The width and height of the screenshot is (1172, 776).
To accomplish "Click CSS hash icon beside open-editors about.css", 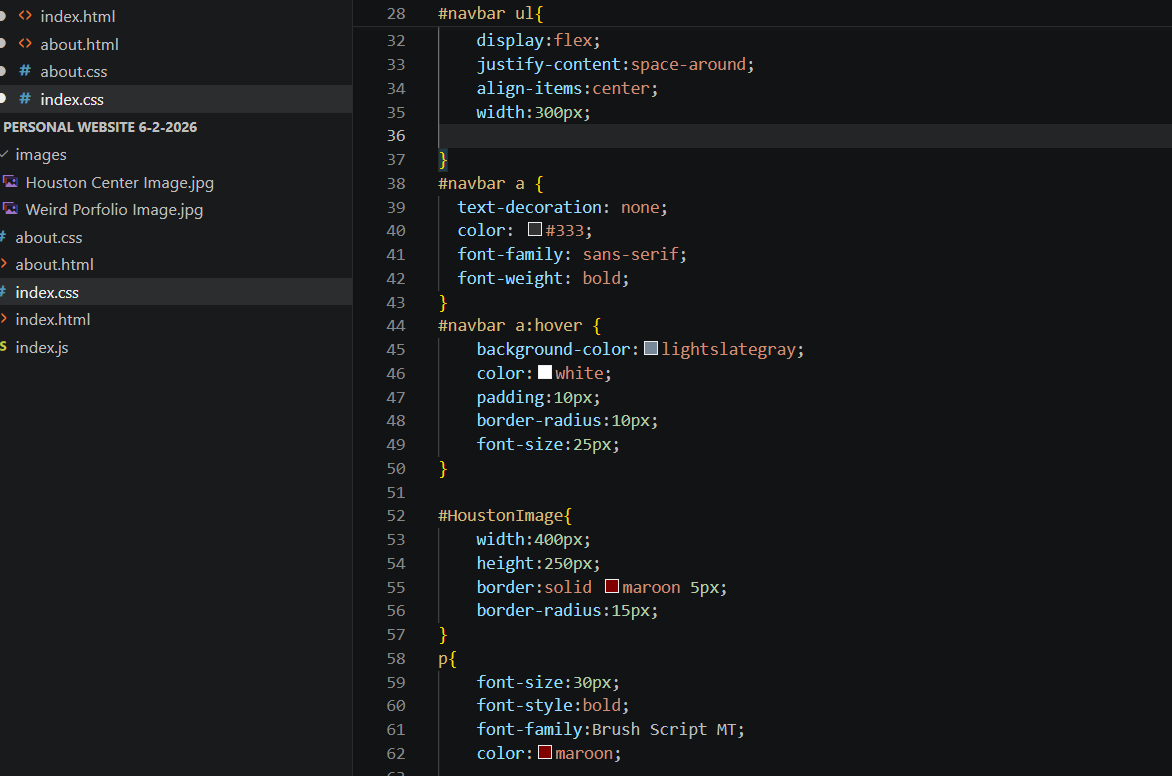I will tap(25, 71).
